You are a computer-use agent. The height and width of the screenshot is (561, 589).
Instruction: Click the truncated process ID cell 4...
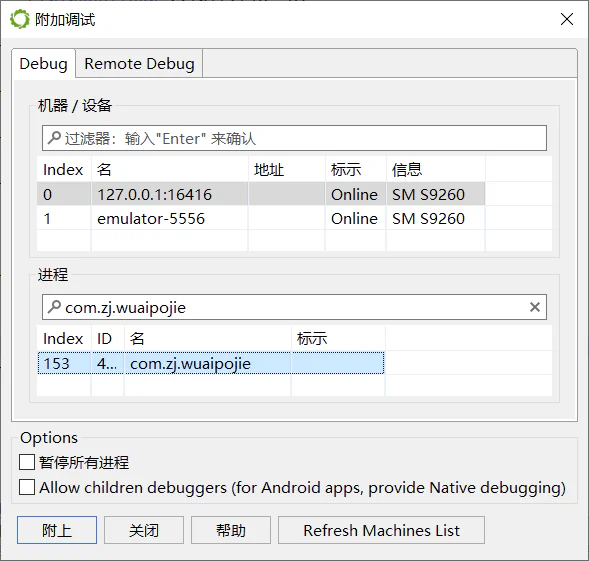pyautogui.click(x=107, y=363)
